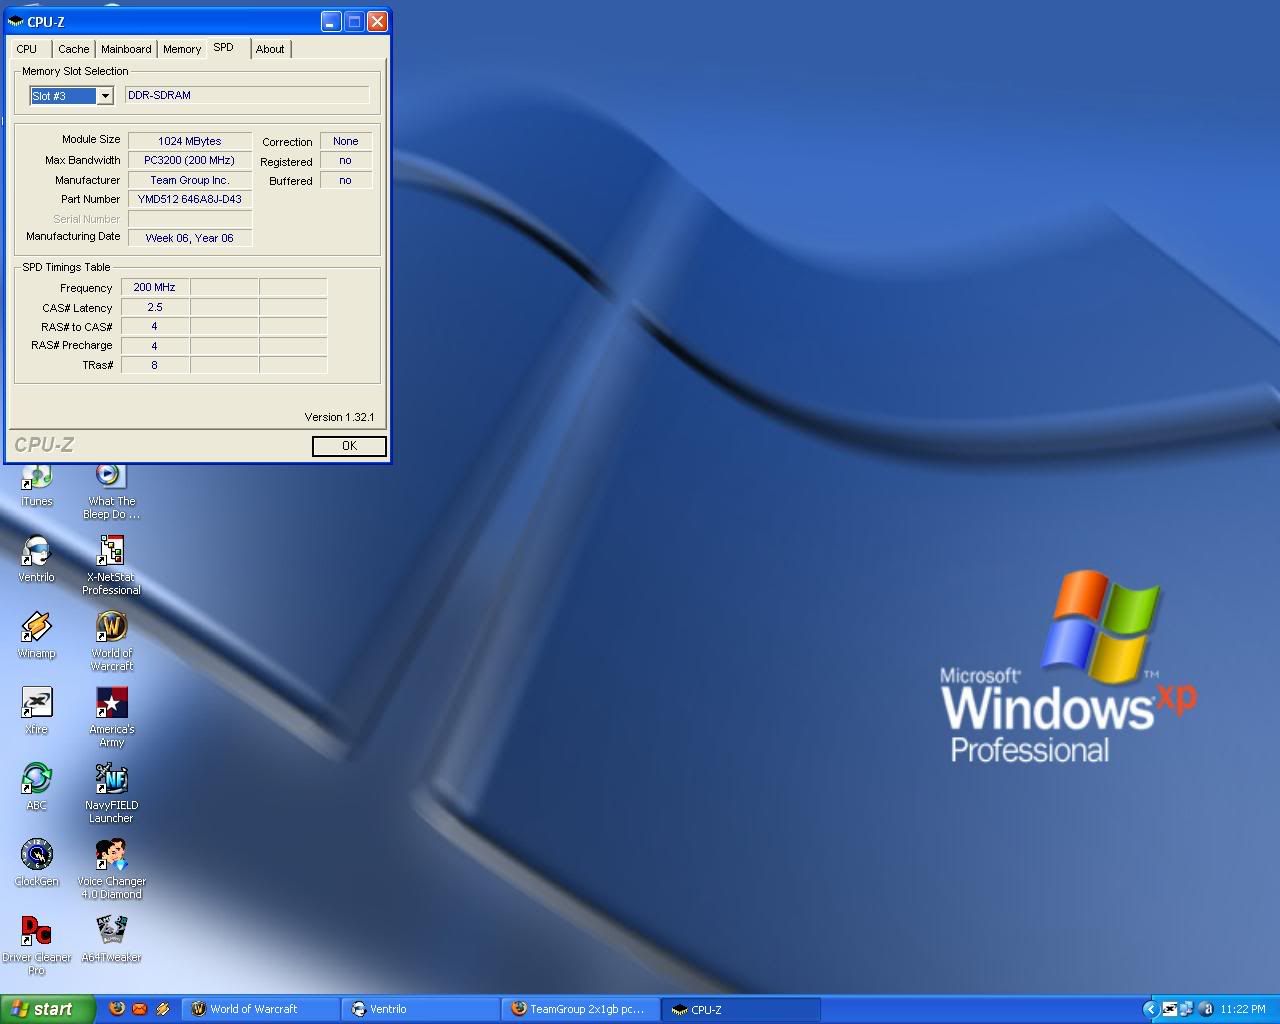Click the TRas# value 8 cell
This screenshot has height=1024, width=1280.
[x=155, y=365]
